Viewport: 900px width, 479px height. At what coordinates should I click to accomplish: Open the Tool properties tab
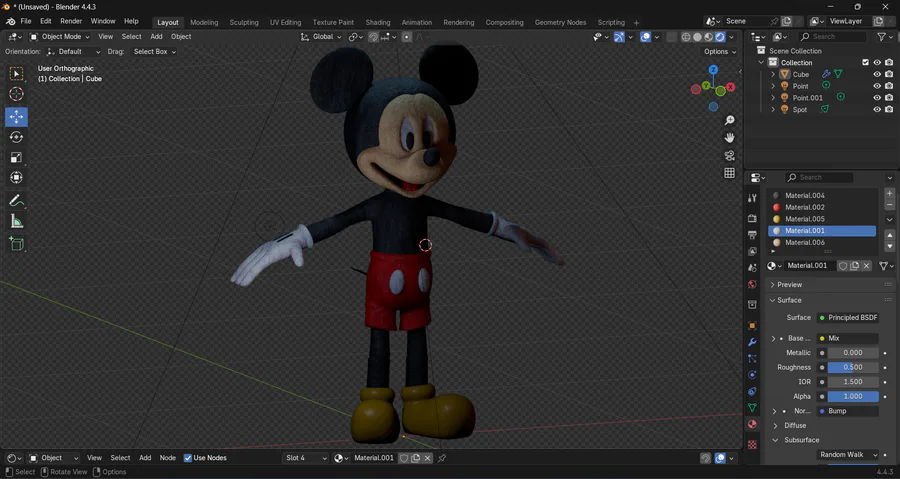(x=752, y=198)
